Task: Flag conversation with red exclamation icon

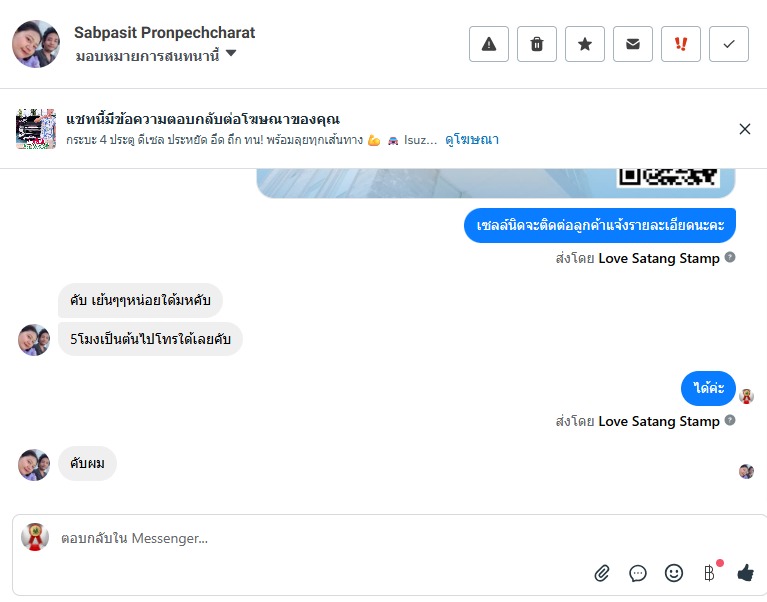Action: [x=680, y=44]
